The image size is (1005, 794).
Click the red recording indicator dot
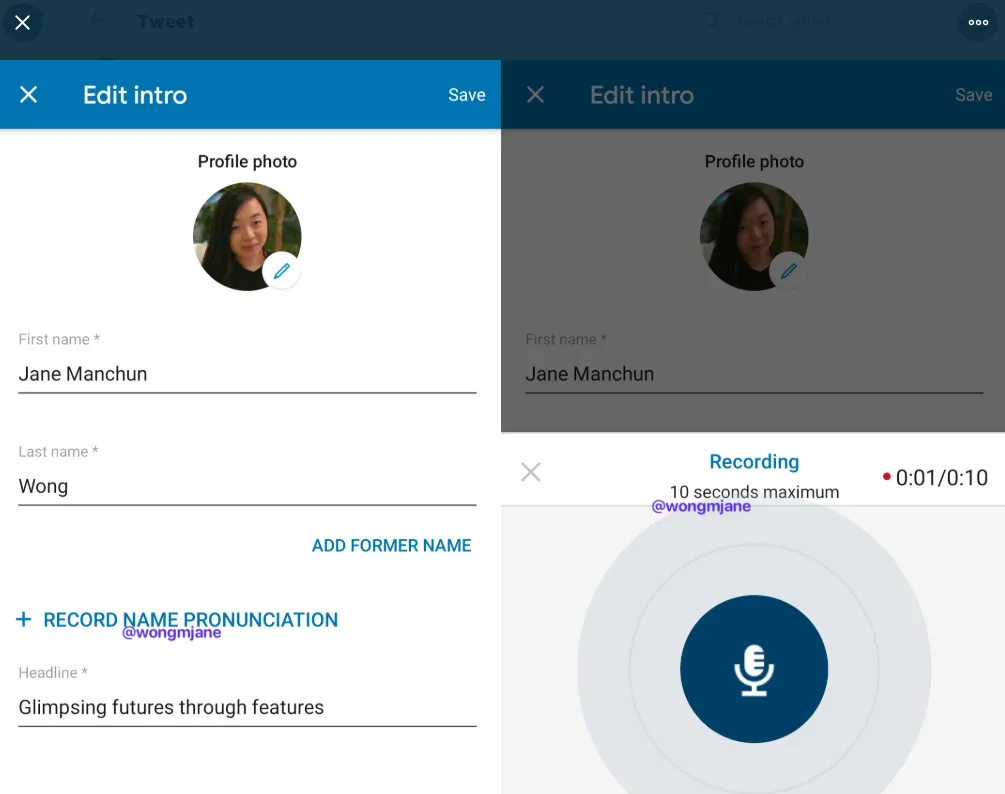coord(887,478)
